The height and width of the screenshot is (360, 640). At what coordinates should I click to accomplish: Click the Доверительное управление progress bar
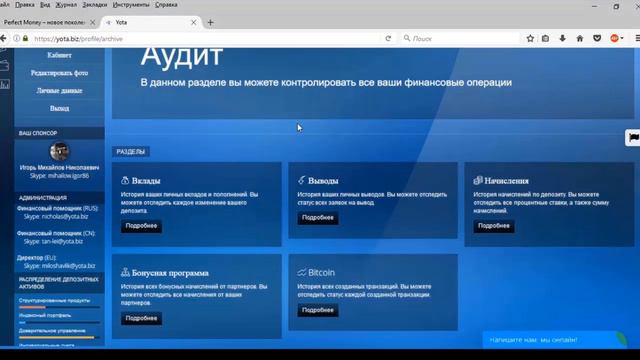pos(60,337)
